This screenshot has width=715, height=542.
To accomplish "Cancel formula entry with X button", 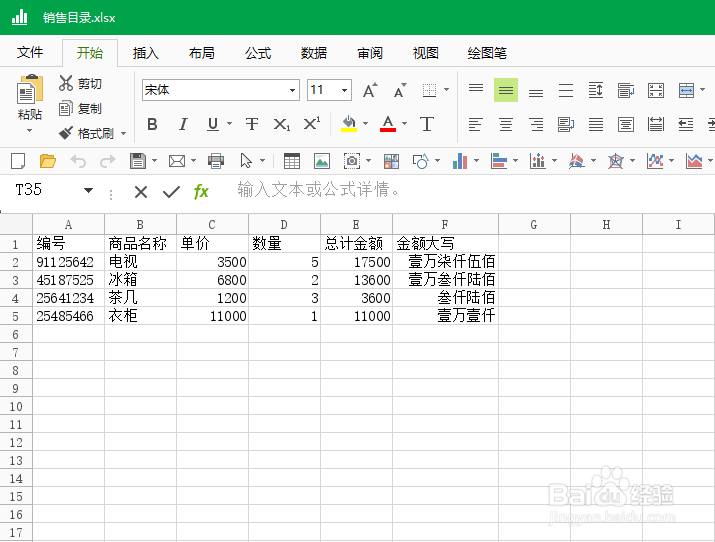I will click(141, 192).
